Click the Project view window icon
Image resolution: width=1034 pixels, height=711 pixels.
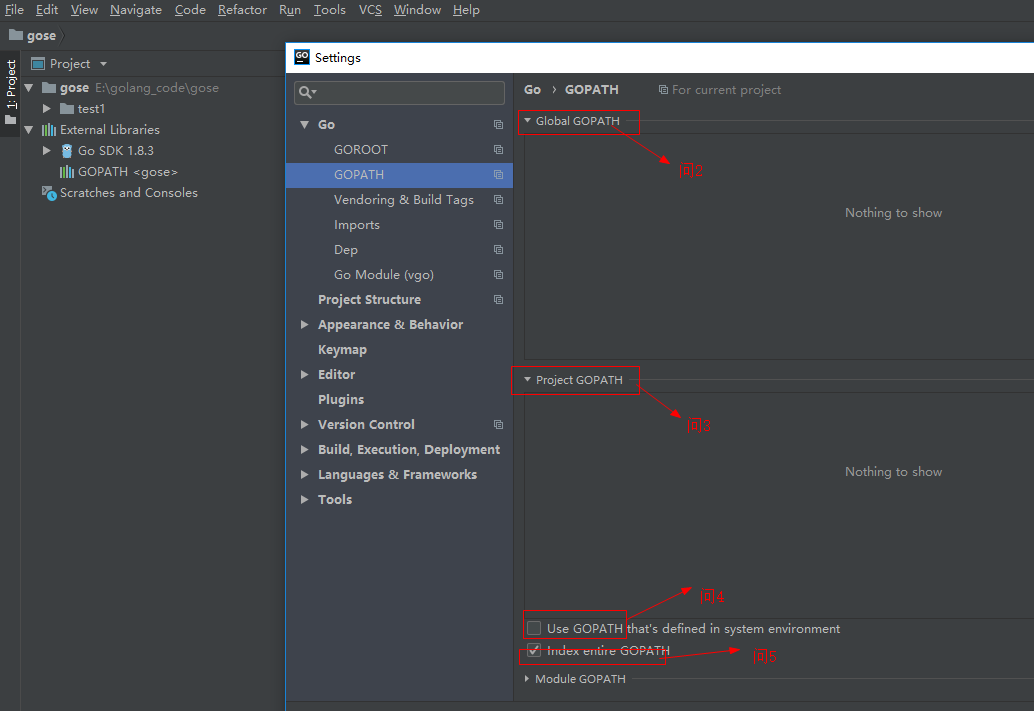(x=38, y=64)
